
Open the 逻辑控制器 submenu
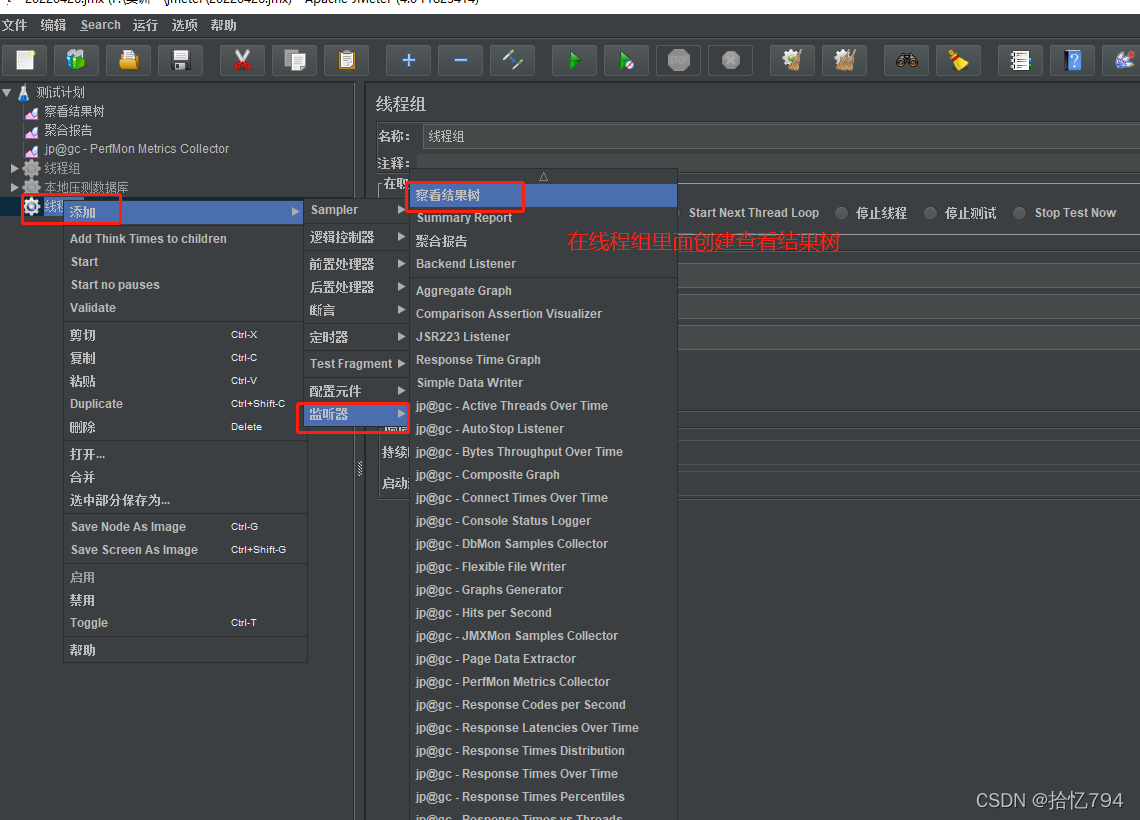tap(356, 237)
